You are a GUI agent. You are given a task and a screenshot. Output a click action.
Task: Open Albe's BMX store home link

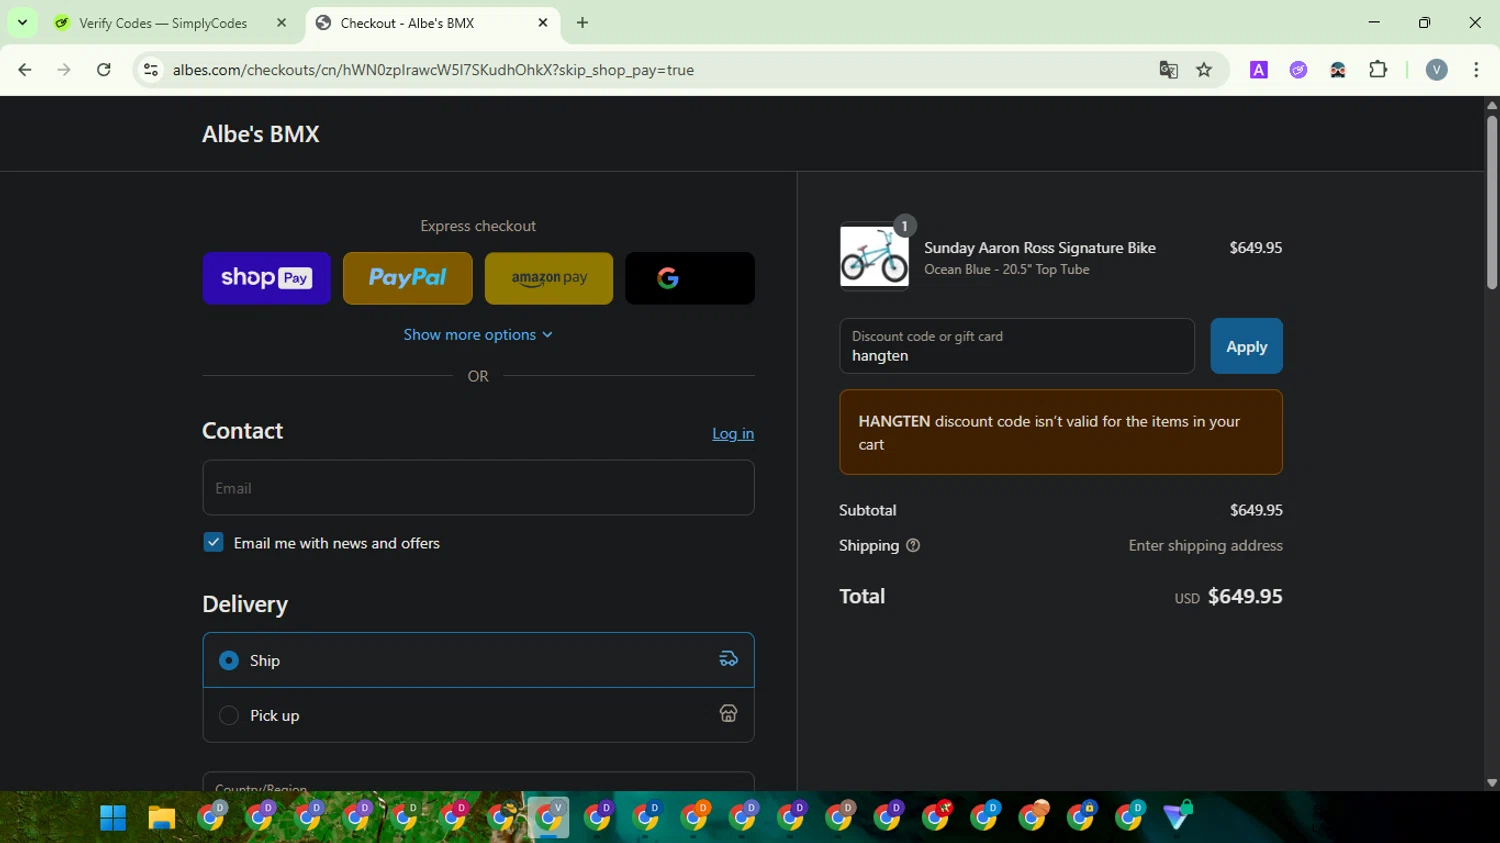click(x=261, y=134)
